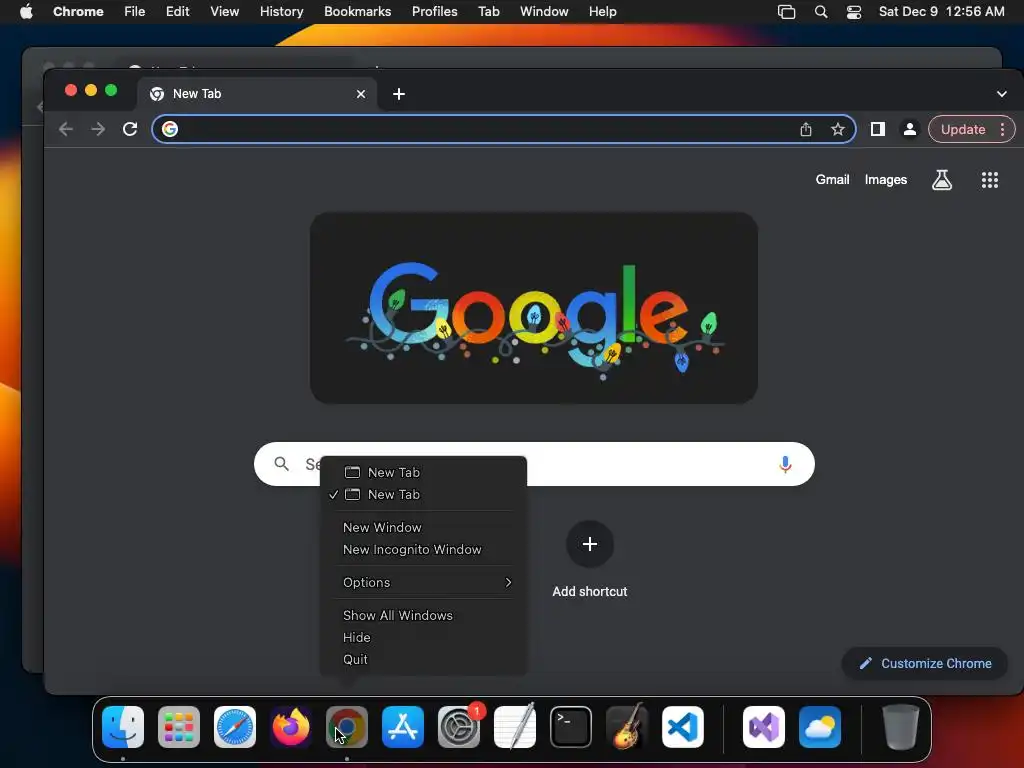Viewport: 1024px width, 768px height.
Task: Open the Help menu
Action: click(x=602, y=12)
